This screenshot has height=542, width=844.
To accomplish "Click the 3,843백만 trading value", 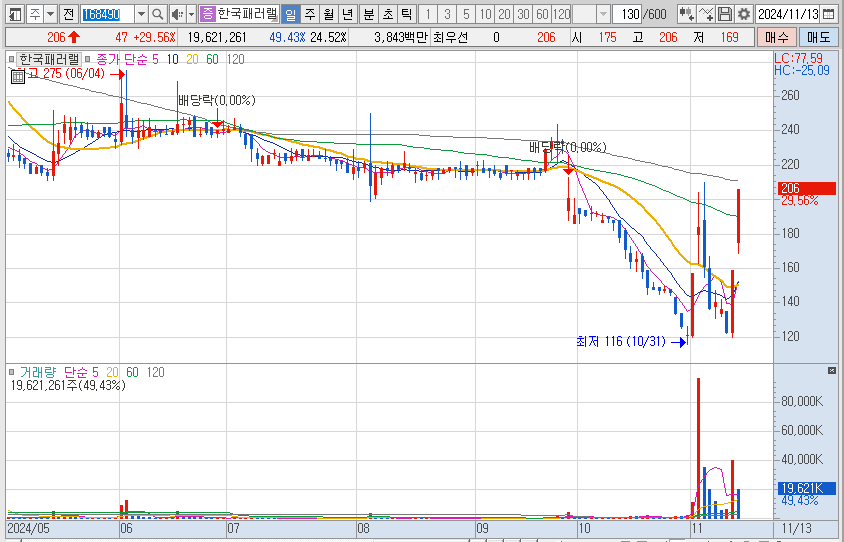I will tap(400, 37).
